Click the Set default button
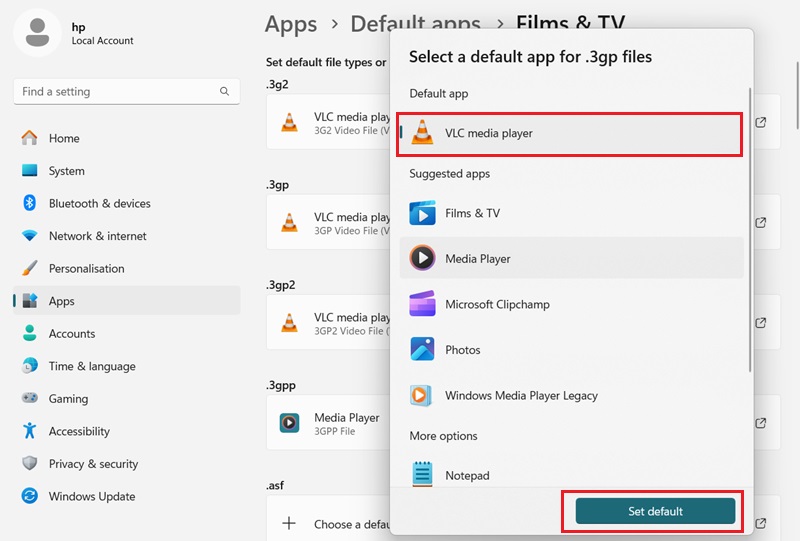The height and width of the screenshot is (541, 800). (655, 511)
